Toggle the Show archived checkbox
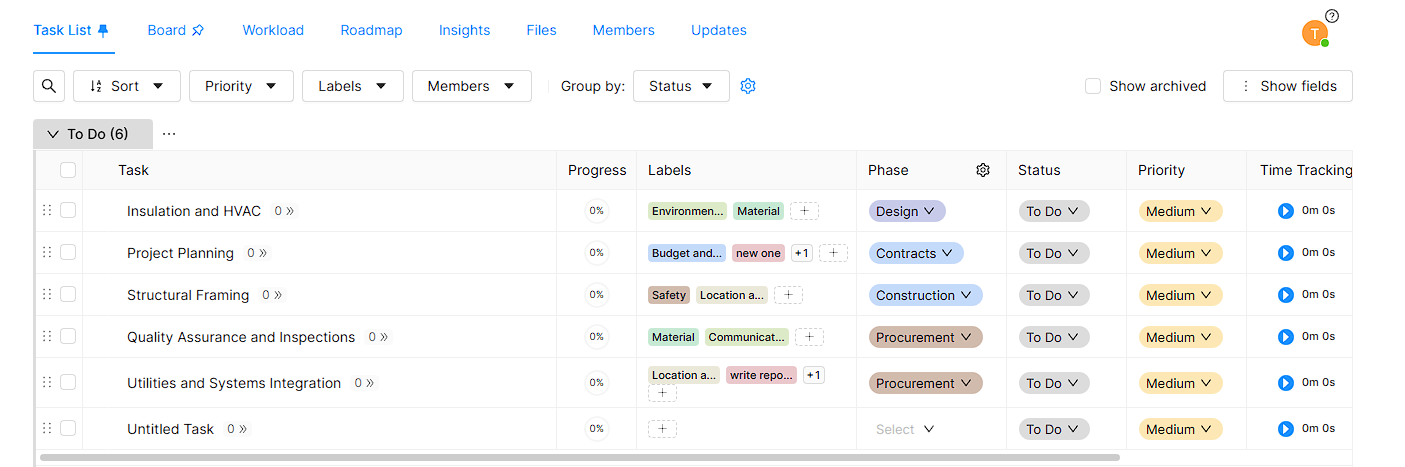 click(1093, 86)
